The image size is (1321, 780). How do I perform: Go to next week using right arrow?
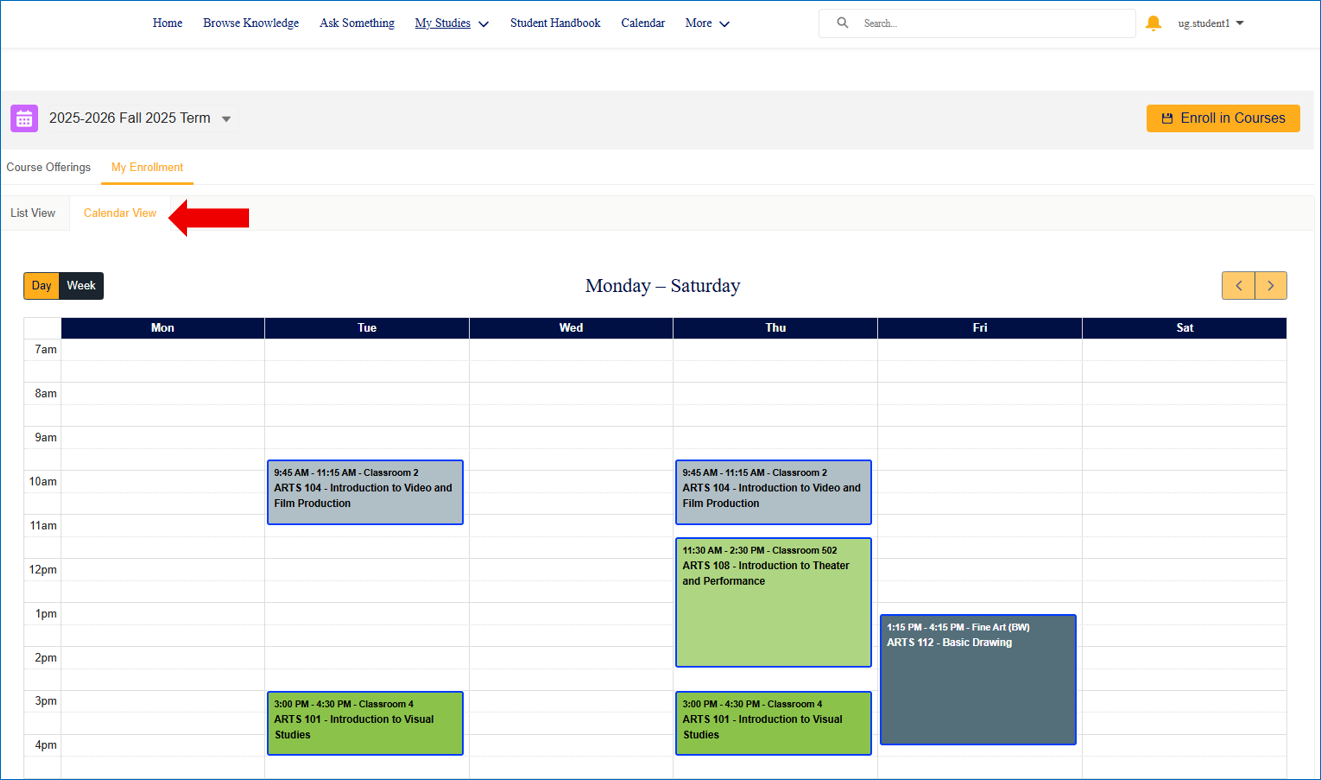(x=1271, y=286)
